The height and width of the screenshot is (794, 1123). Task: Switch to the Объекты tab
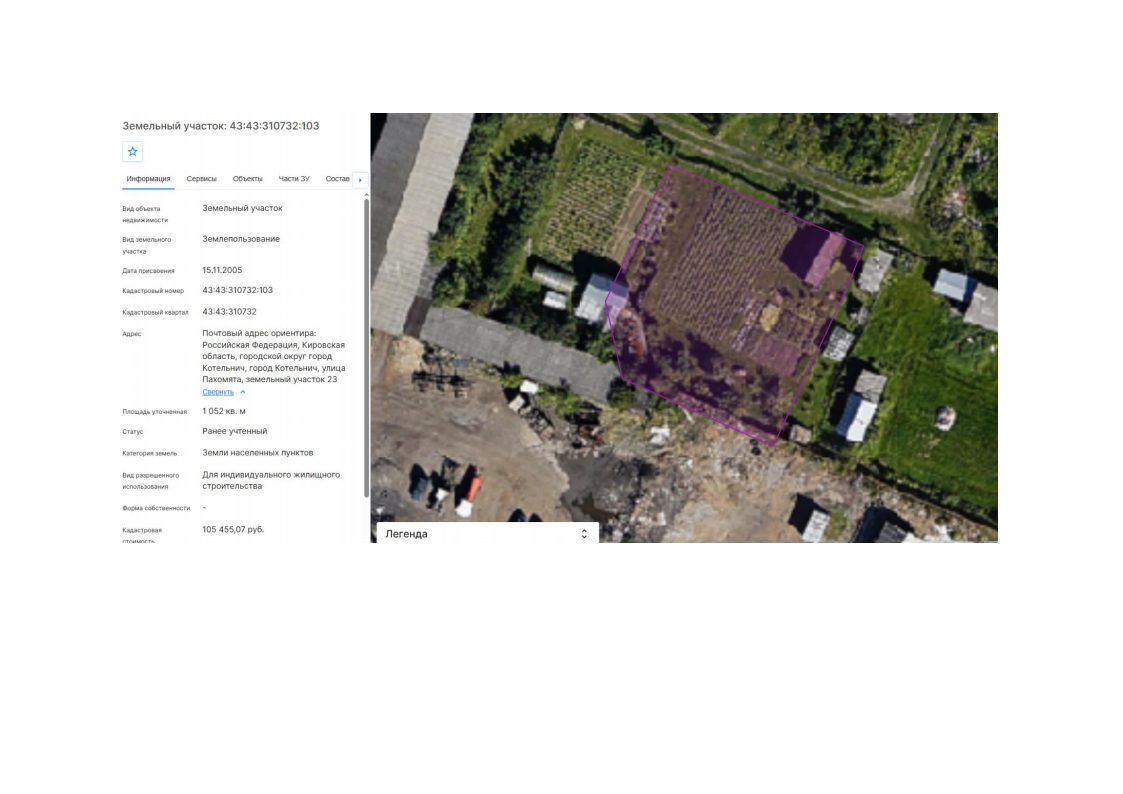(x=247, y=179)
